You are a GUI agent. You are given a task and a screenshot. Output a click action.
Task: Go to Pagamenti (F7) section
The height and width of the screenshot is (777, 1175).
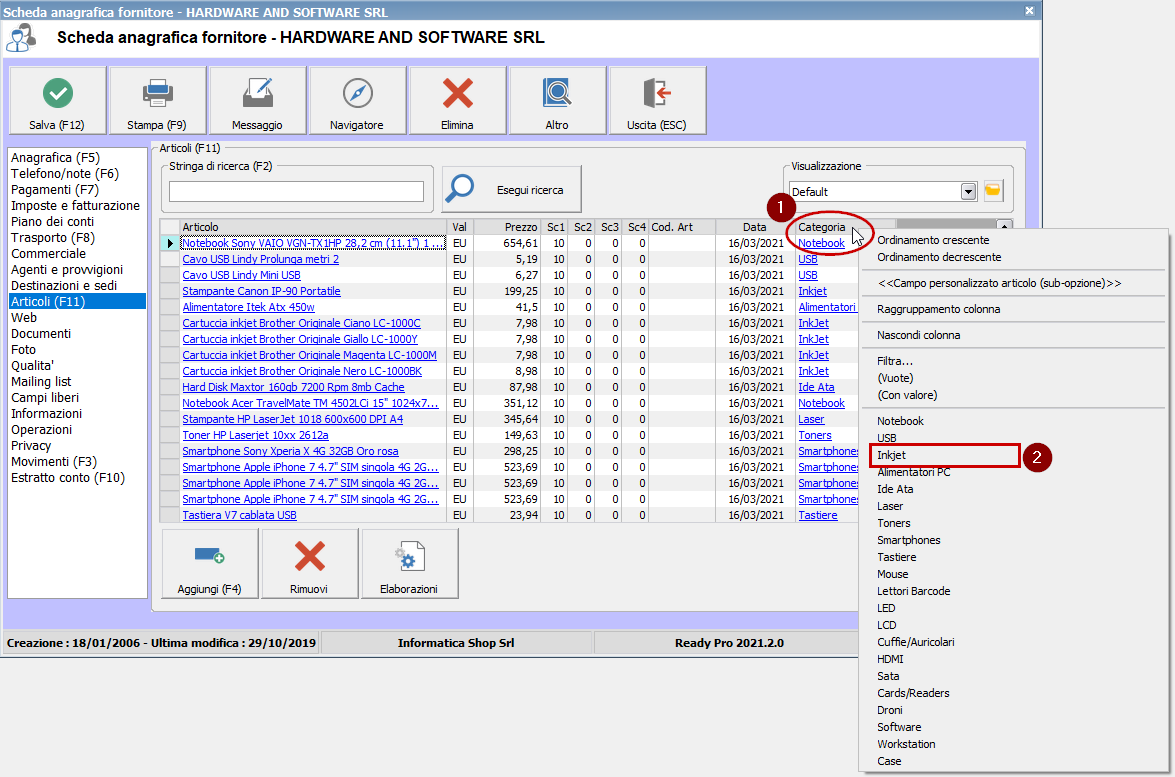[55, 190]
